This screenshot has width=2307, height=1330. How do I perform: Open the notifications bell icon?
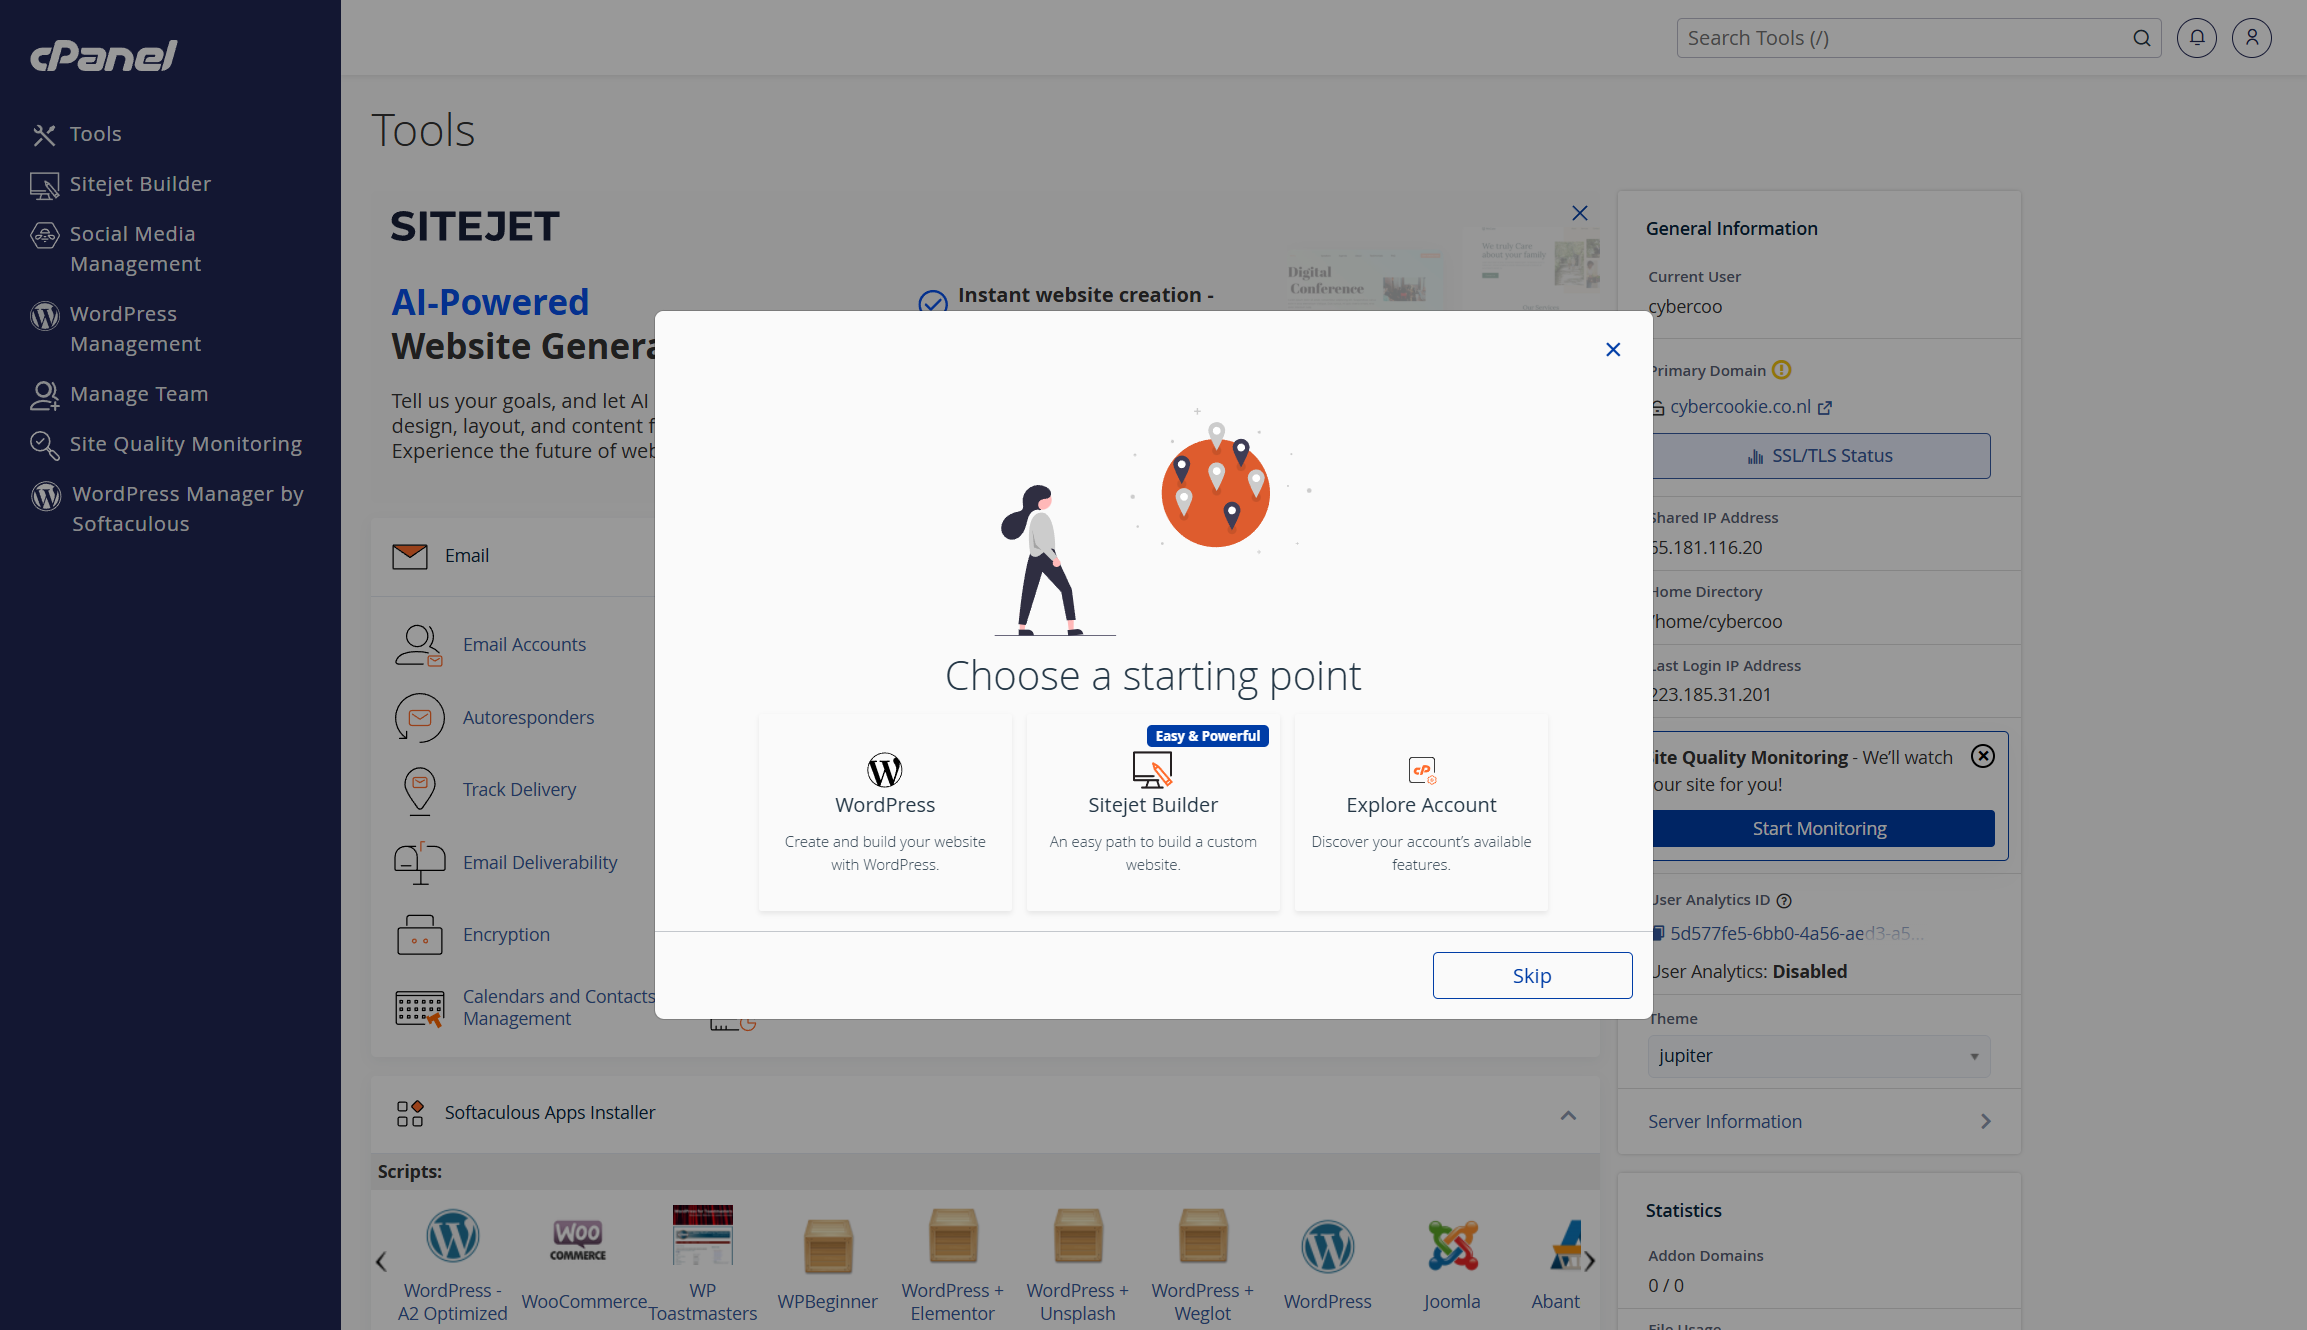click(x=2196, y=38)
